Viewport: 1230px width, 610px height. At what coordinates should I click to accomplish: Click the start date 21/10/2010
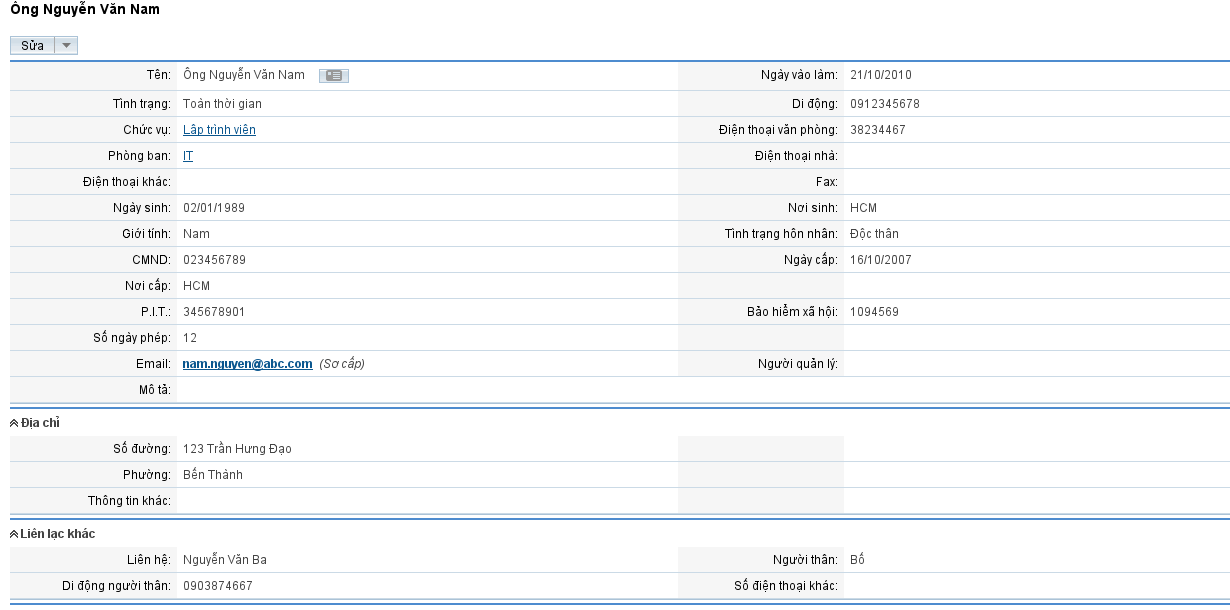click(880, 75)
